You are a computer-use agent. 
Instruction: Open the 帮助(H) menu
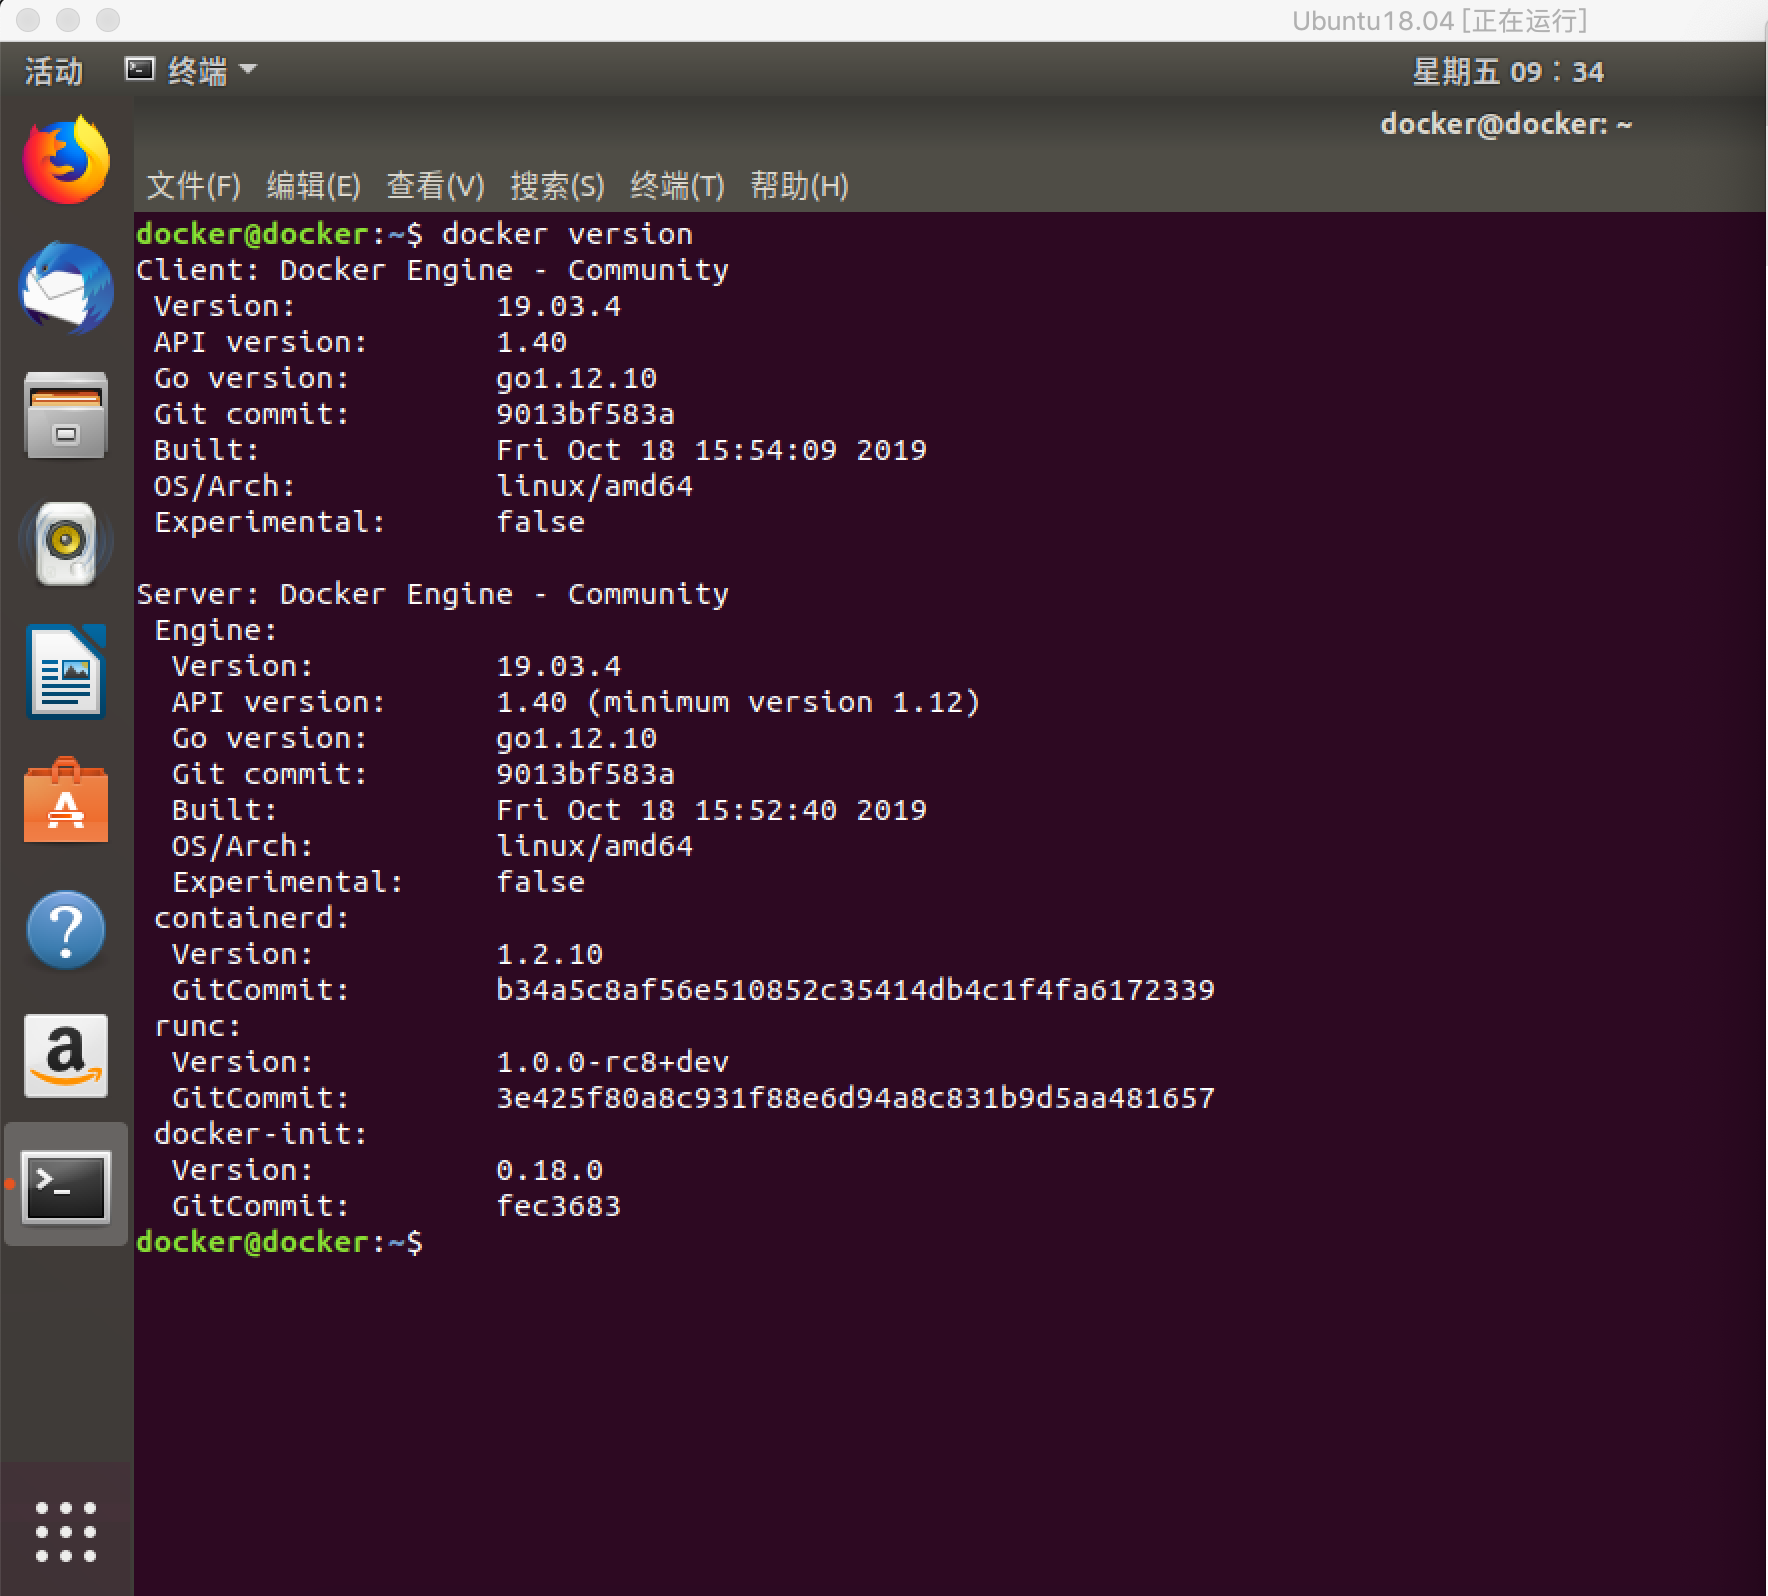pos(799,186)
